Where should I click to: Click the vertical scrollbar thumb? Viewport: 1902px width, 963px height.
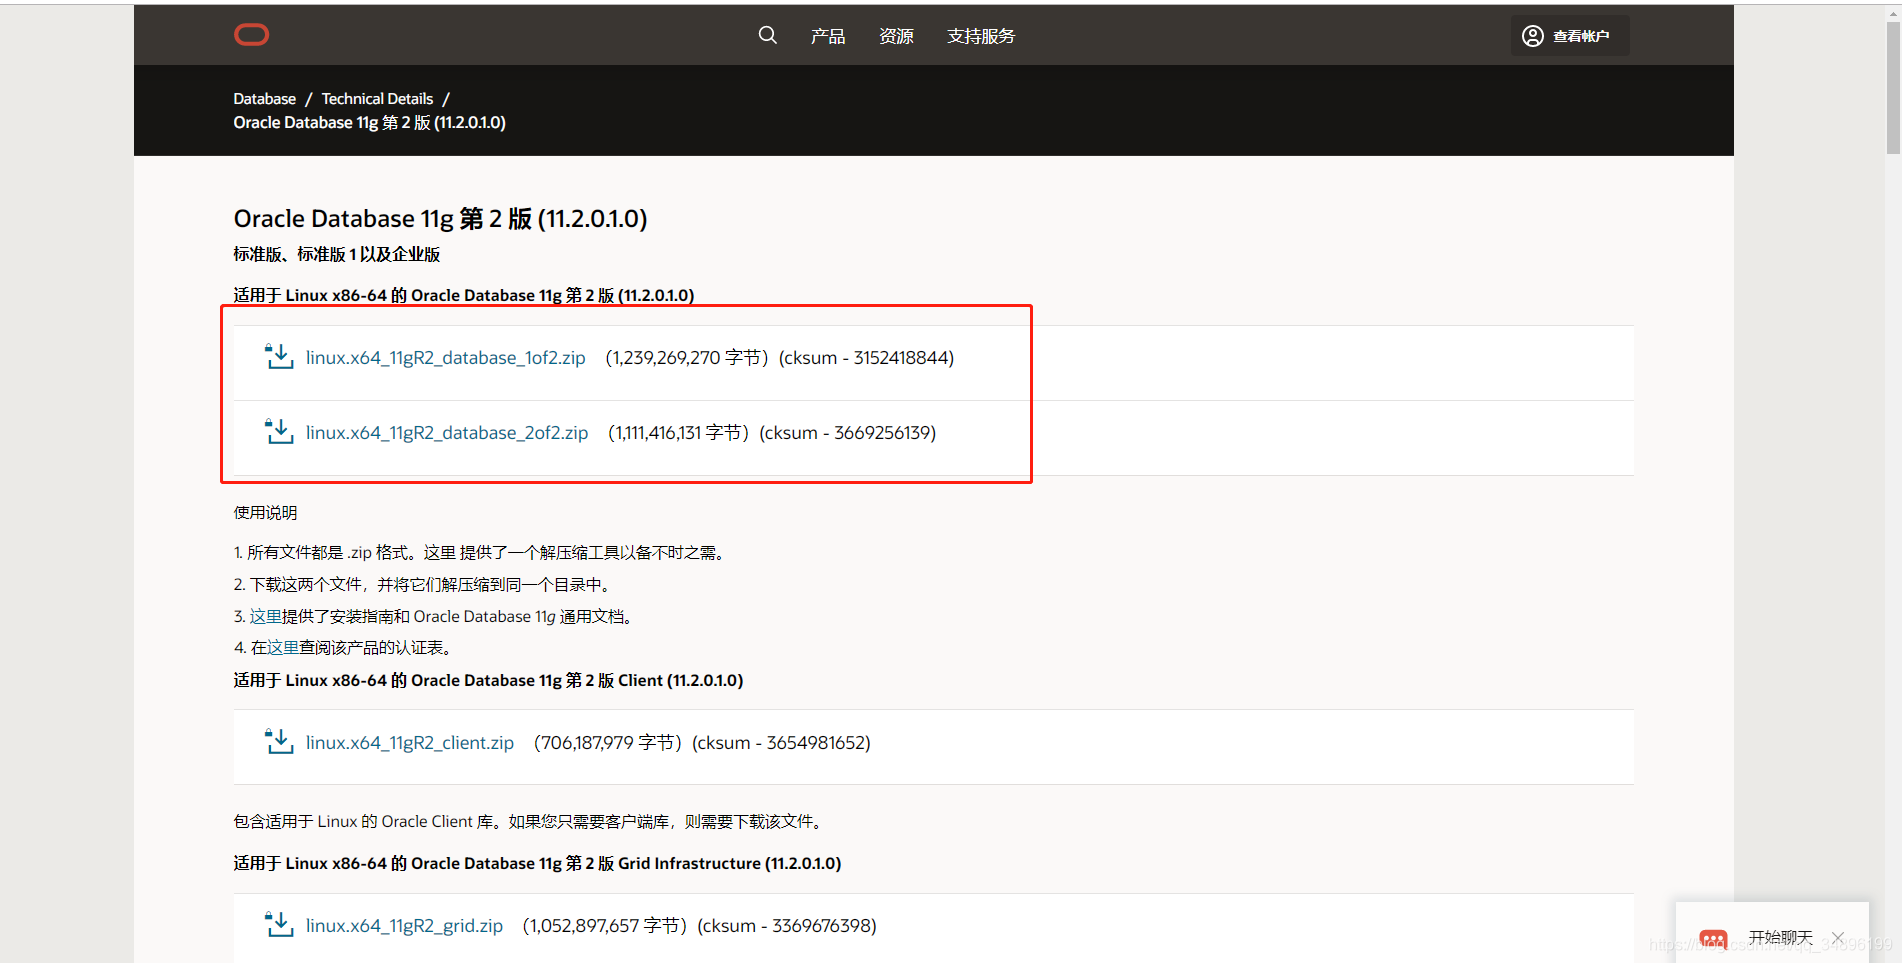coord(1893,88)
